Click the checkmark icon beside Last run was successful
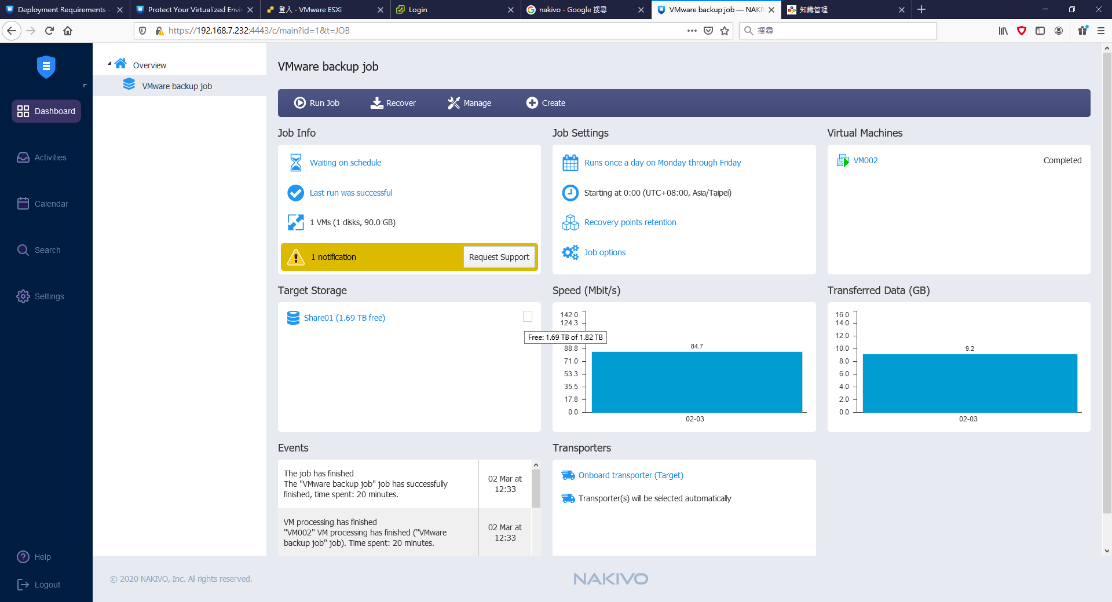The image size is (1112, 602). click(x=296, y=193)
